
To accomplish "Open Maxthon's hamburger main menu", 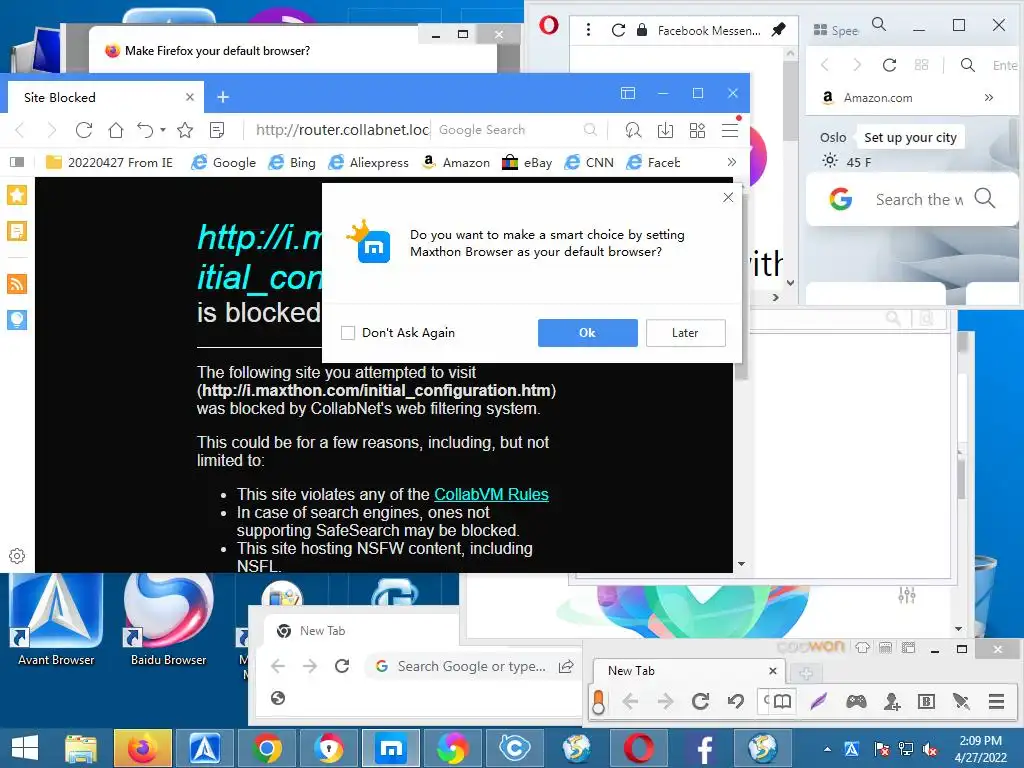I will [x=730, y=130].
